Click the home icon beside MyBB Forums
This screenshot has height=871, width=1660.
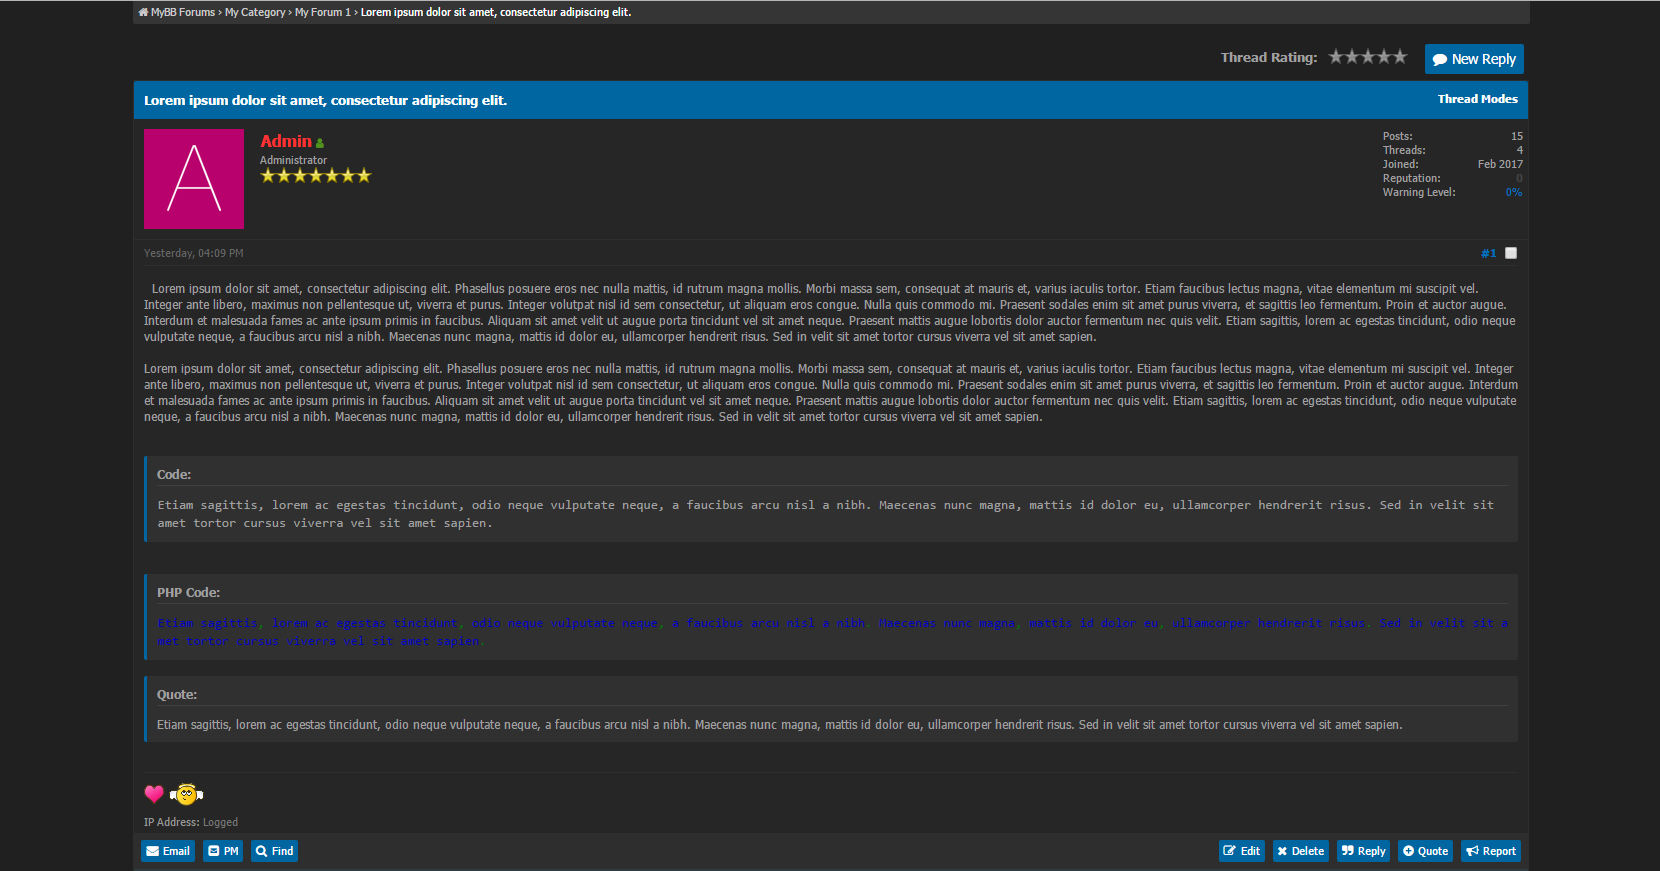[x=143, y=13]
